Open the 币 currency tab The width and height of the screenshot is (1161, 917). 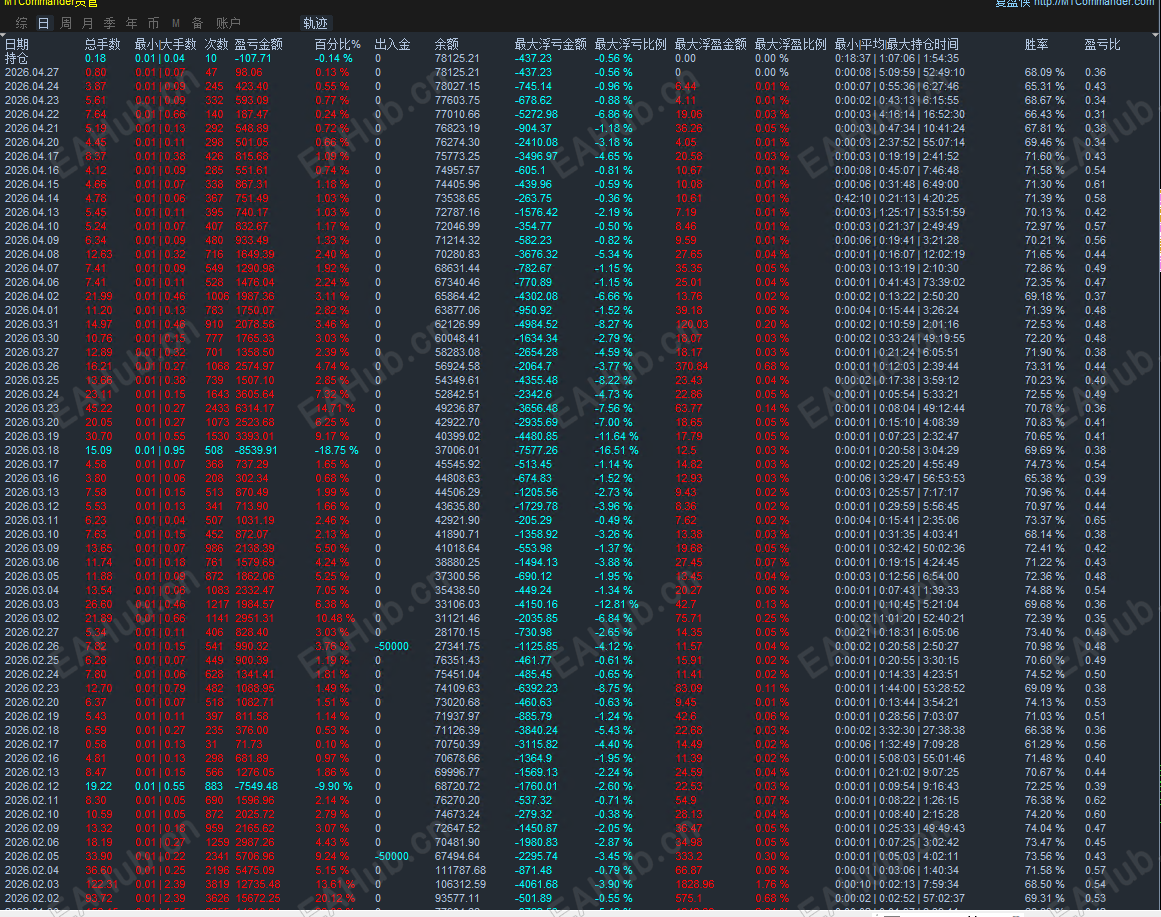pos(153,24)
